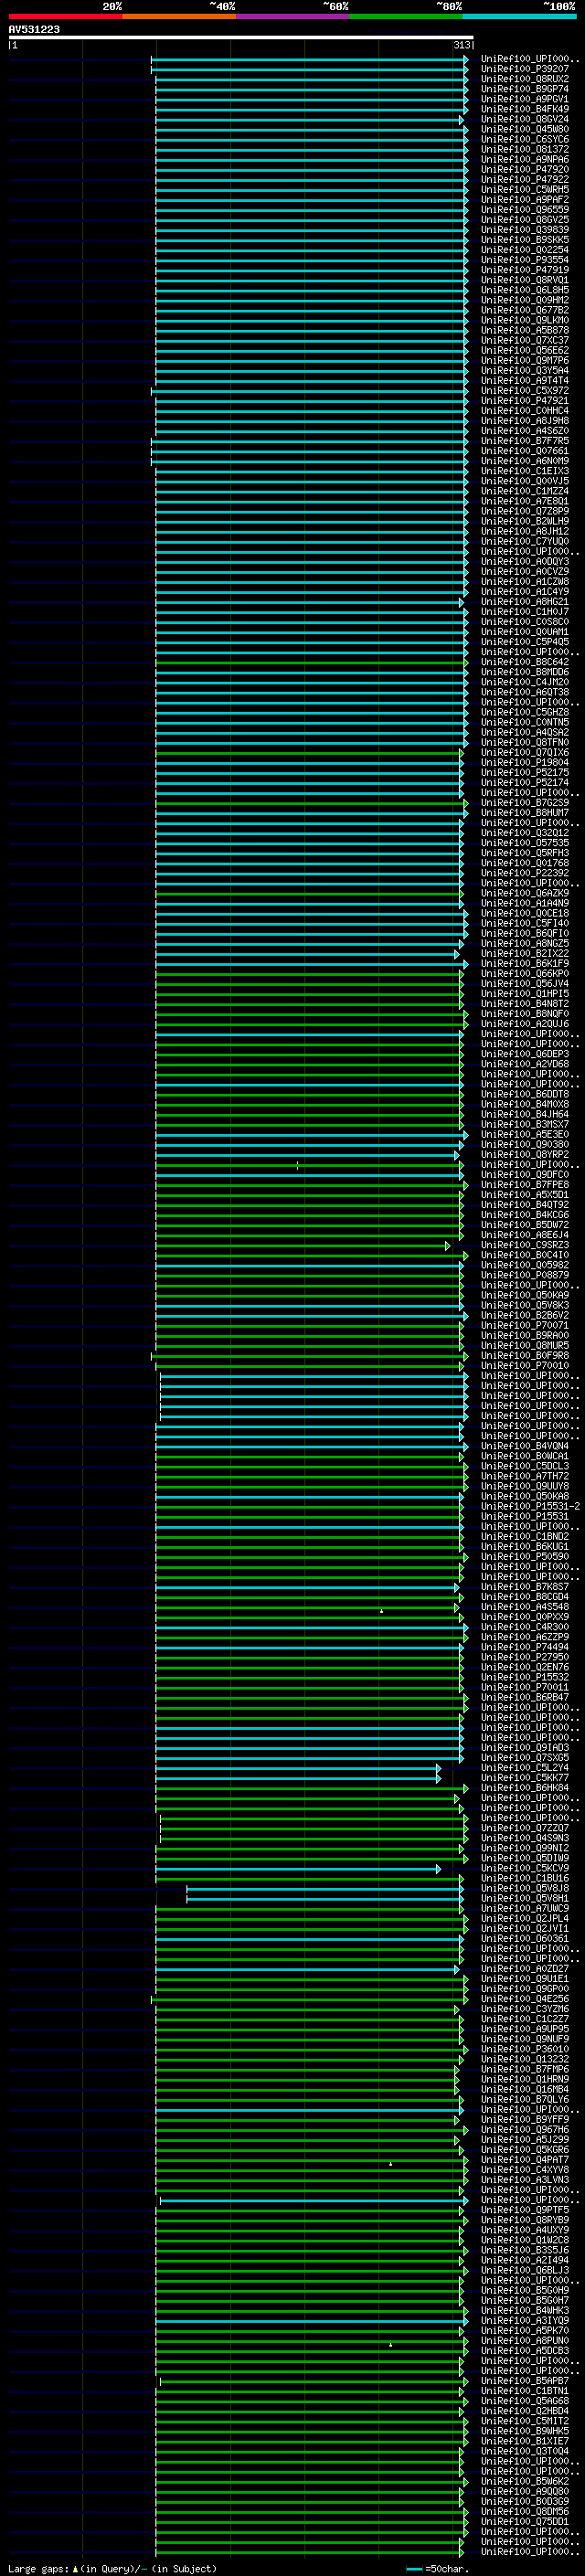Click the purple ~60% identity legend segment

coord(293,16)
